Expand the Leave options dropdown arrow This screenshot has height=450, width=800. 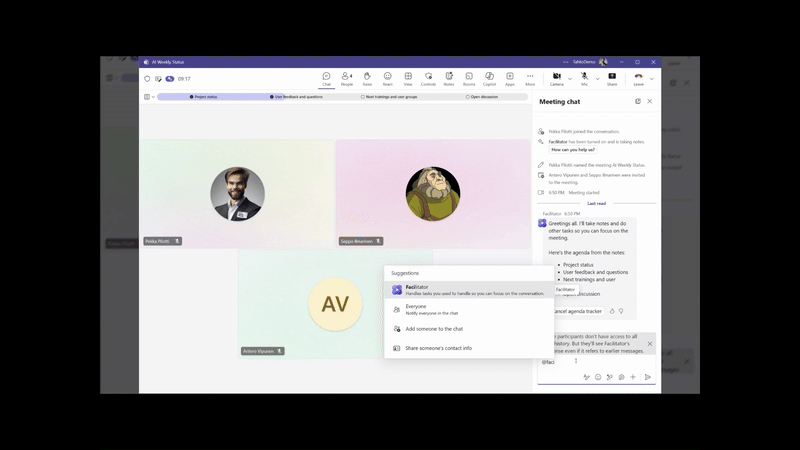pyautogui.click(x=652, y=78)
